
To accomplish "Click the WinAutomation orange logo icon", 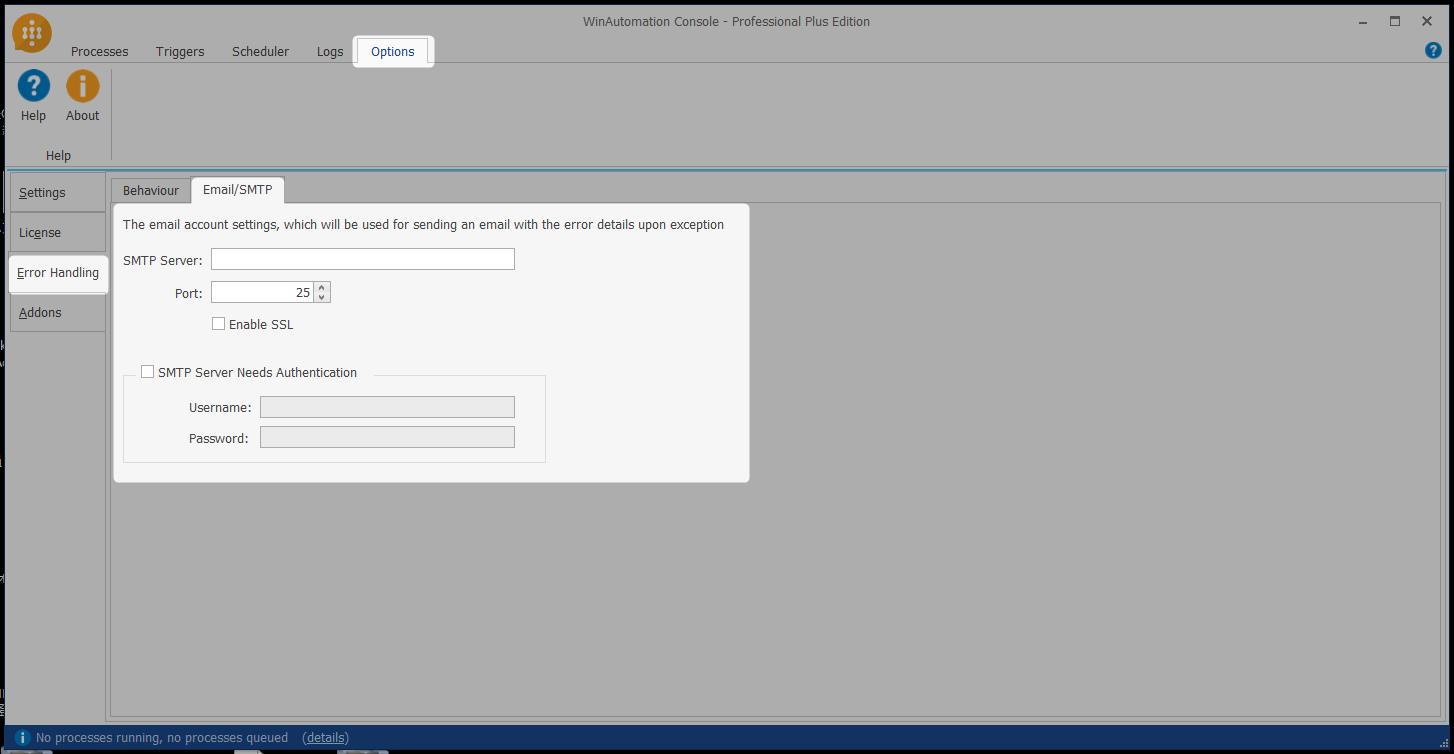I will click(32, 33).
